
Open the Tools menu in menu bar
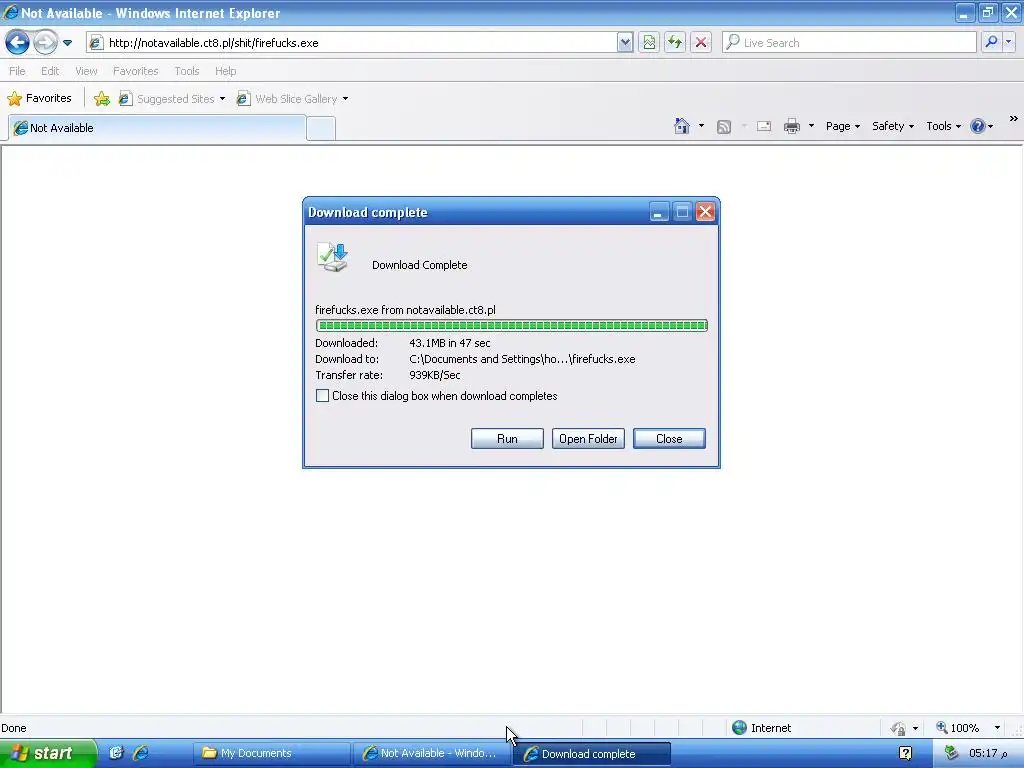[x=187, y=71]
